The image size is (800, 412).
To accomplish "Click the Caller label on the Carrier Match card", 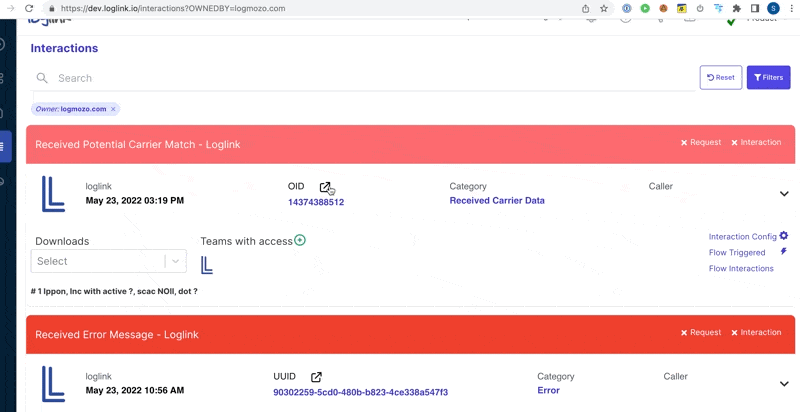I will tap(661, 186).
